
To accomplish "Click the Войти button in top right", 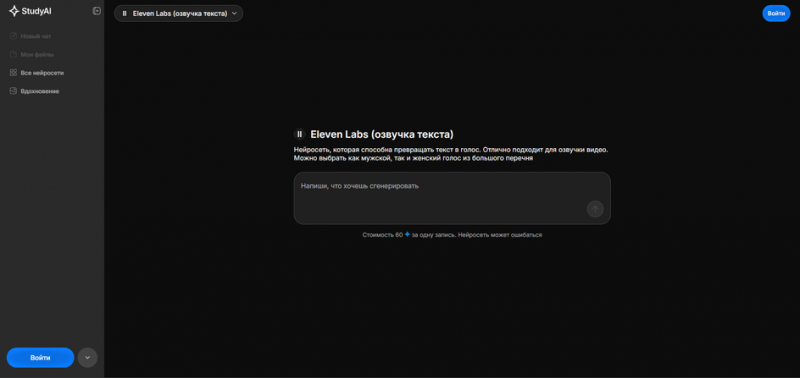I will click(776, 13).
